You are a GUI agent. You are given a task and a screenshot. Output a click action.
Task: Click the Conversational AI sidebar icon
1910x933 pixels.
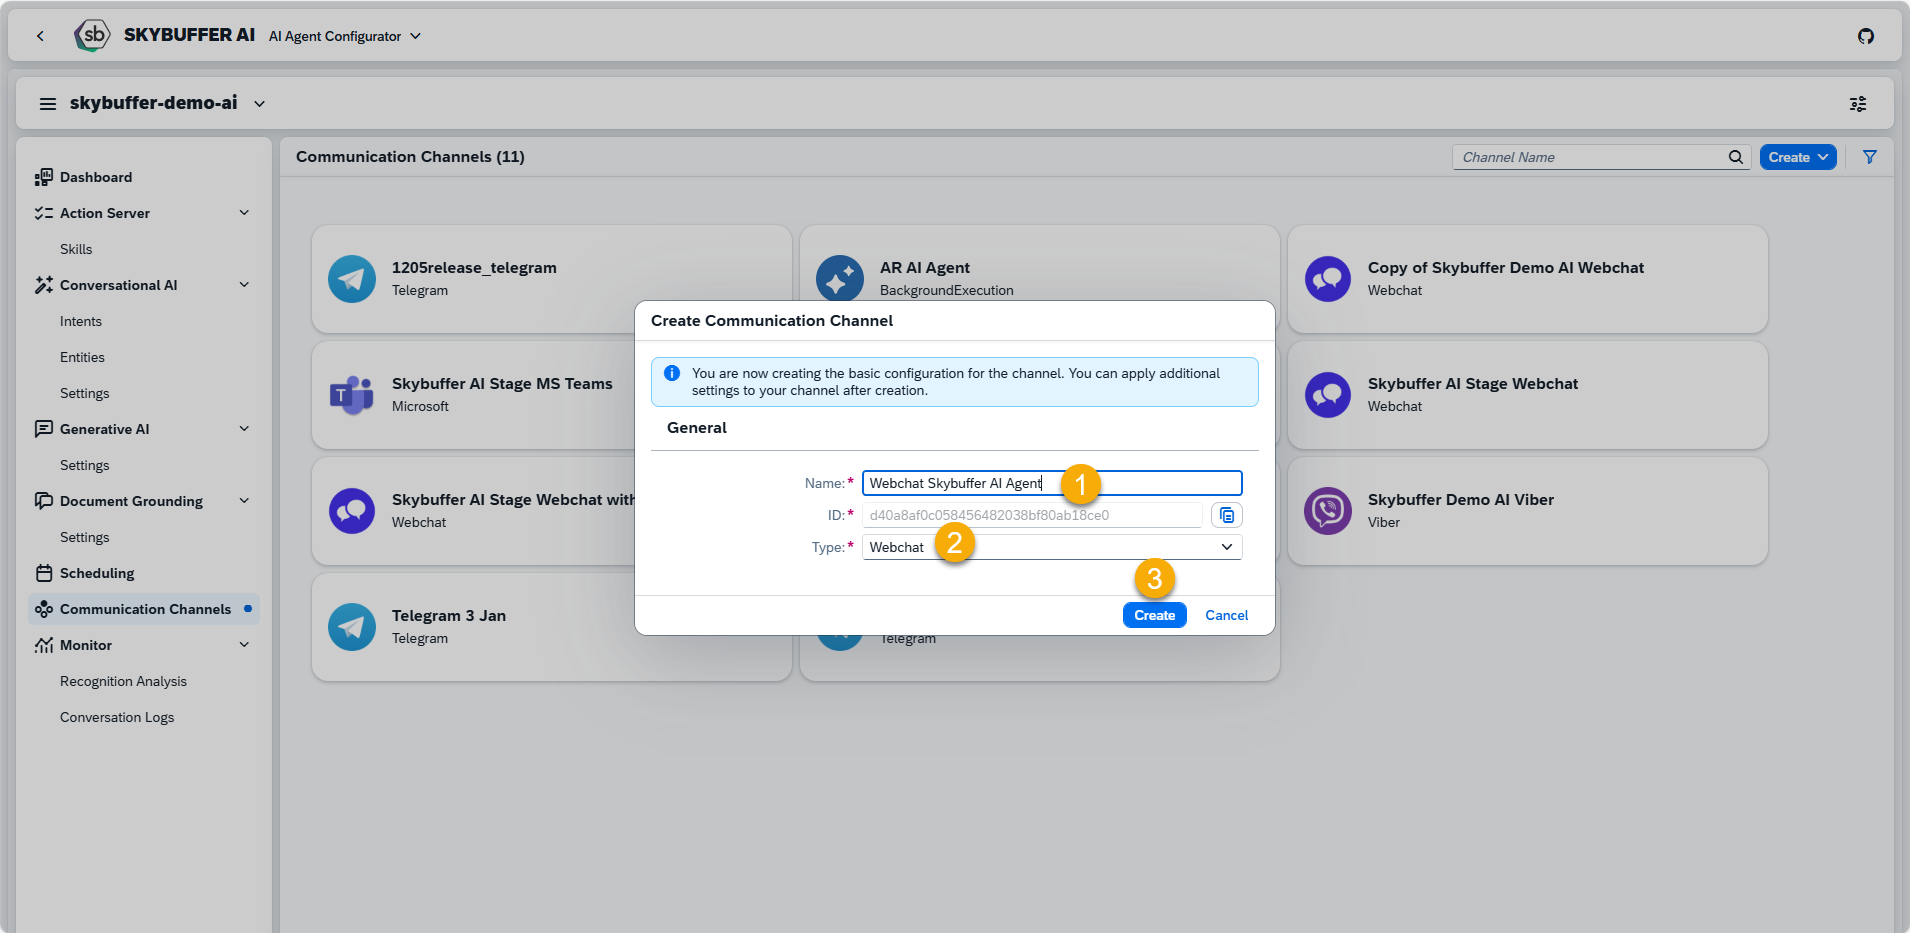point(44,285)
